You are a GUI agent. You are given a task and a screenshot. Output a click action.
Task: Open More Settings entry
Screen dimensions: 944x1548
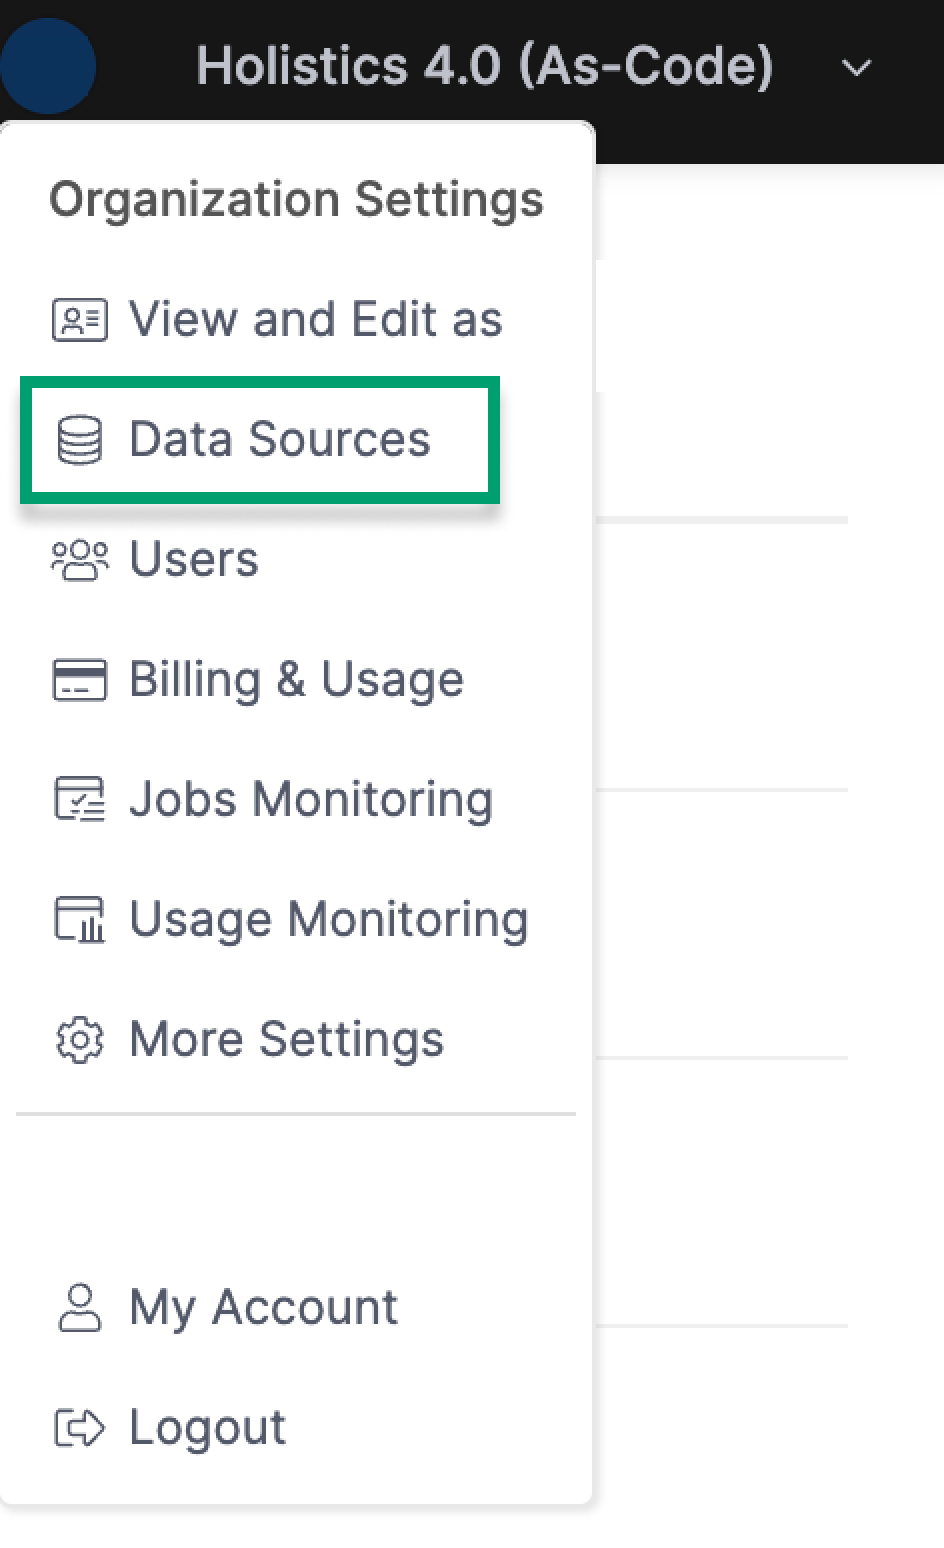[x=287, y=1039]
